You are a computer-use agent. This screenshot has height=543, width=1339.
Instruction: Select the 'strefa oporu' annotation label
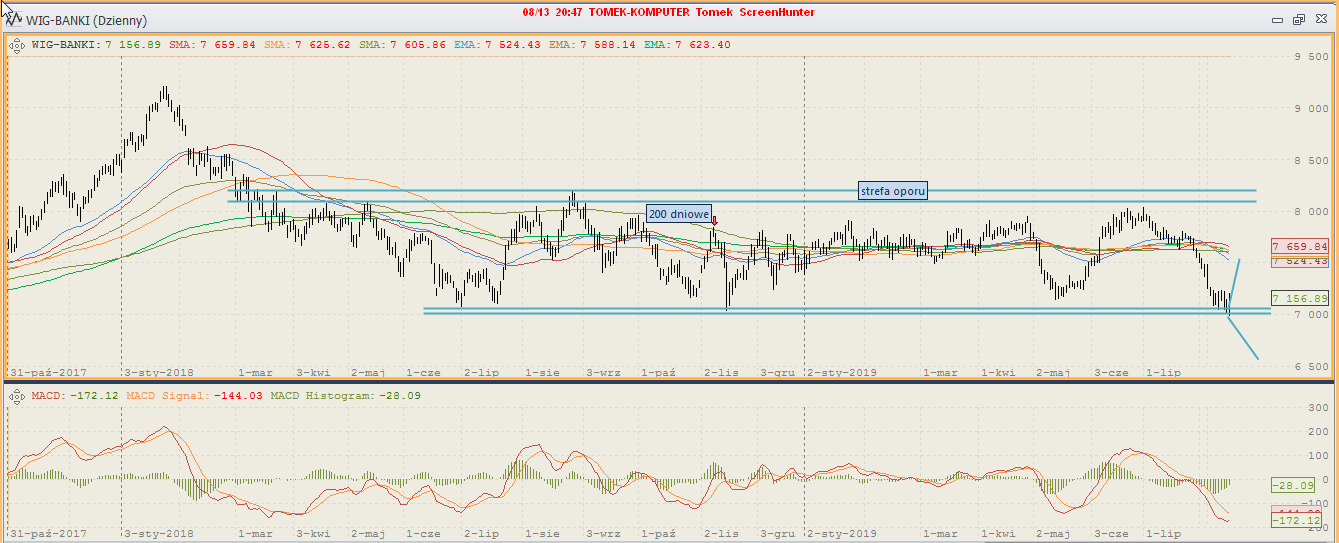(x=892, y=190)
